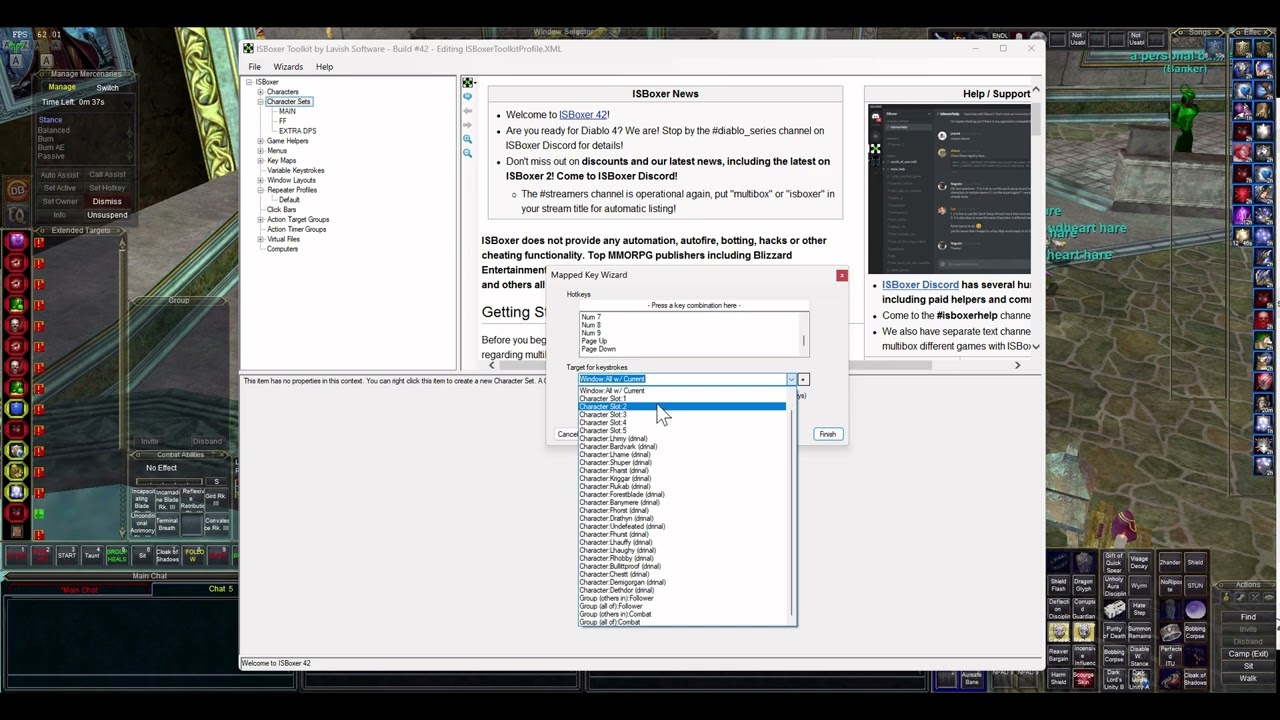Open the ISBoxer 42 link
This screenshot has height=720, width=1280.
pyautogui.click(x=583, y=115)
